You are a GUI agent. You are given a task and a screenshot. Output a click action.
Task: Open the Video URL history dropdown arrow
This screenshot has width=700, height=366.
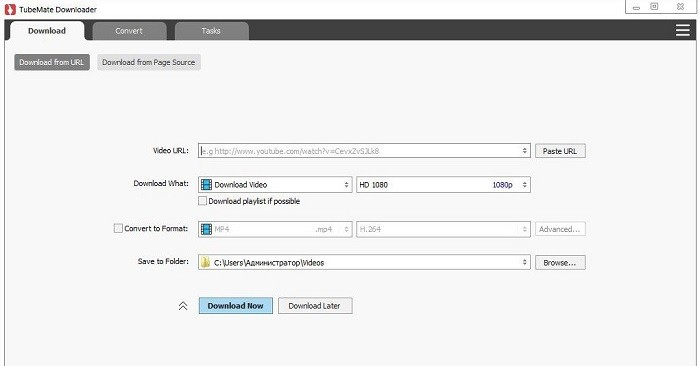pyautogui.click(x=525, y=151)
